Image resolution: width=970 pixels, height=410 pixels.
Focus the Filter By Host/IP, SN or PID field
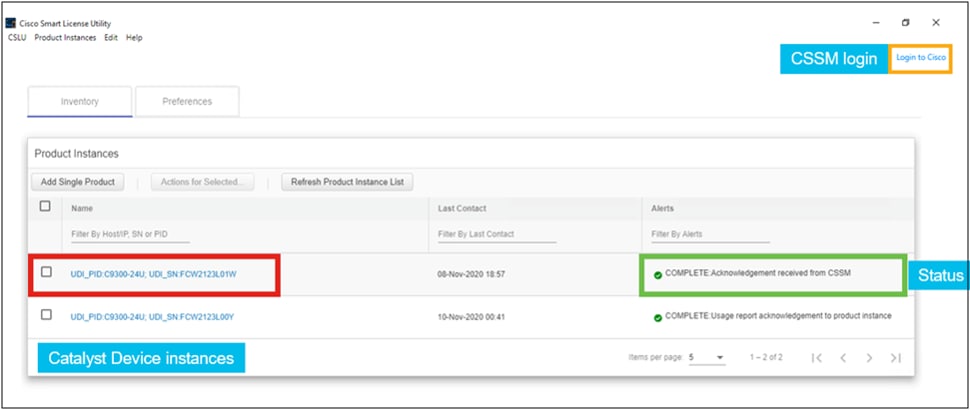click(131, 234)
